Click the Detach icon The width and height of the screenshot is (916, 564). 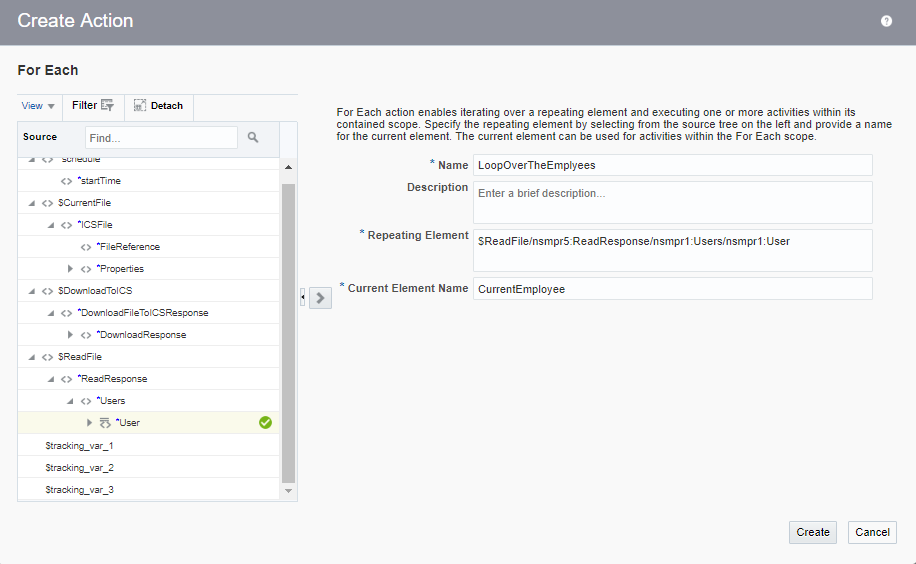140,105
